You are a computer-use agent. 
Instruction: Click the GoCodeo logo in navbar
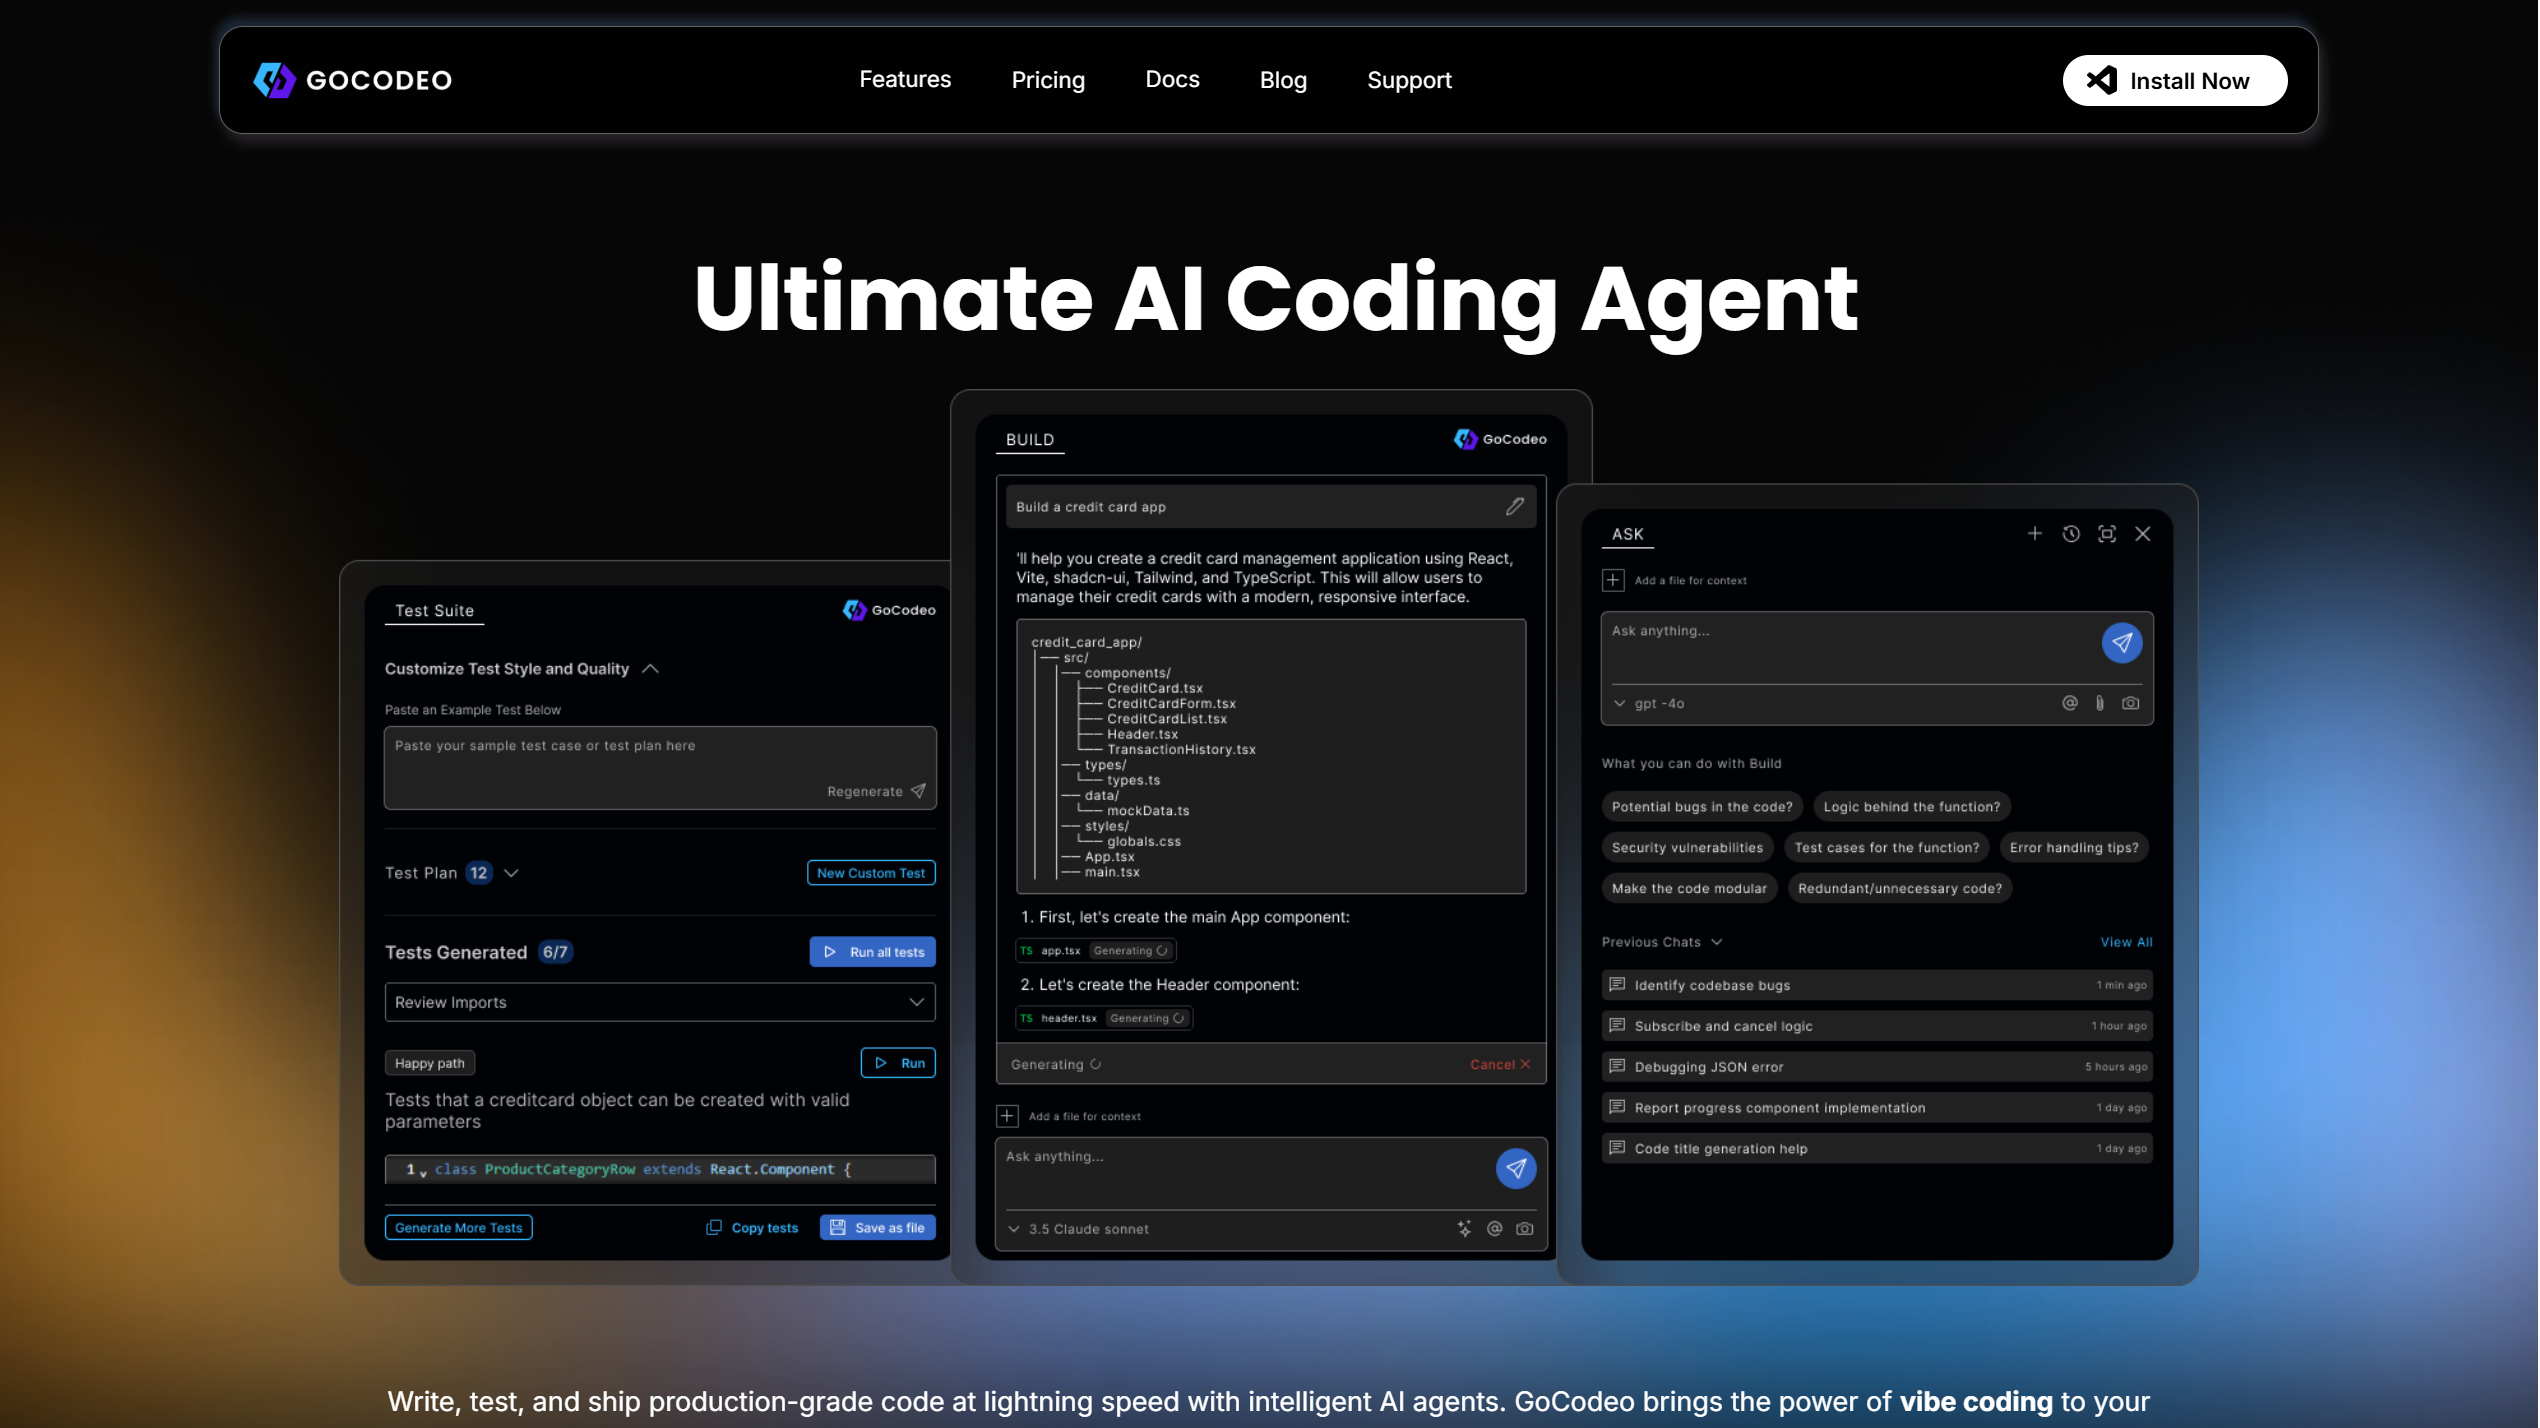(352, 80)
